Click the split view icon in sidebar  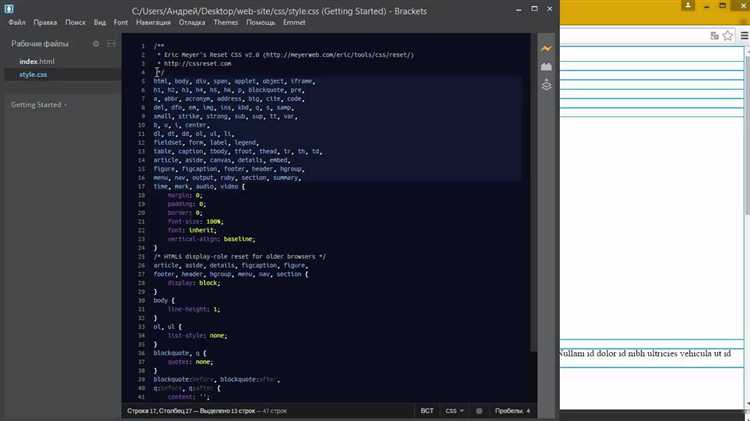111,44
